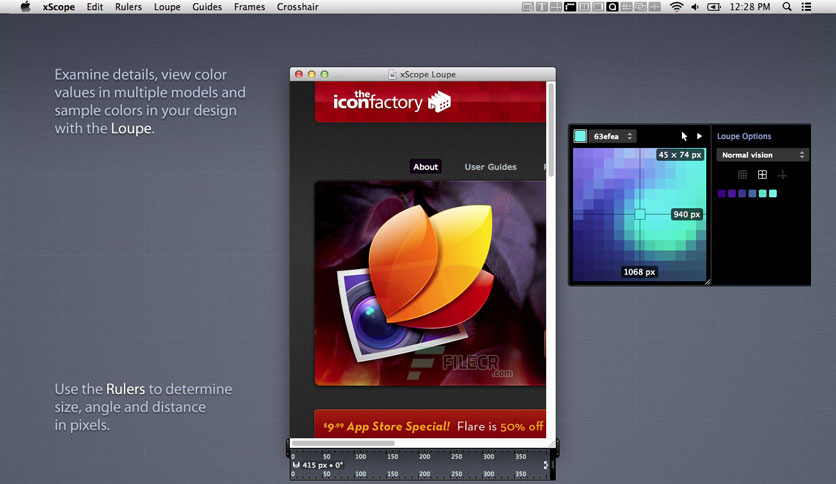This screenshot has width=836, height=484.
Task: Click the 'Loupe Options' heading
Action: pyautogui.click(x=744, y=136)
